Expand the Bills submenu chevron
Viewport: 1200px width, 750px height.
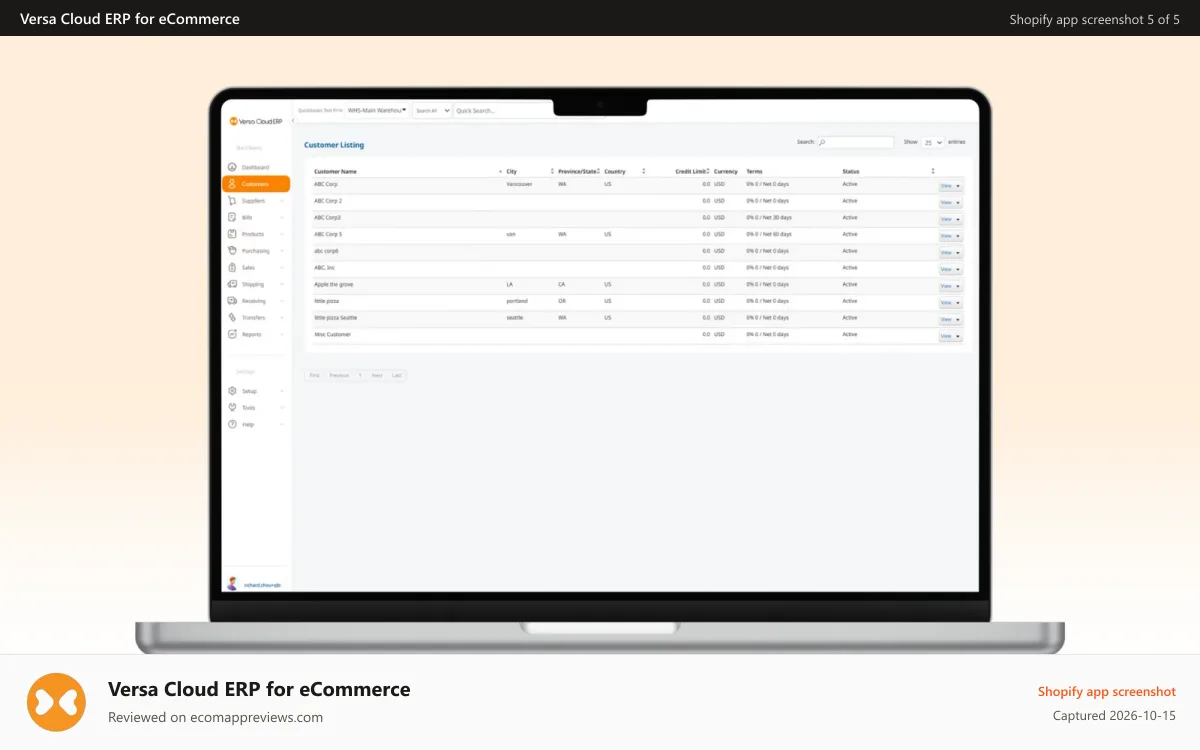(x=282, y=218)
